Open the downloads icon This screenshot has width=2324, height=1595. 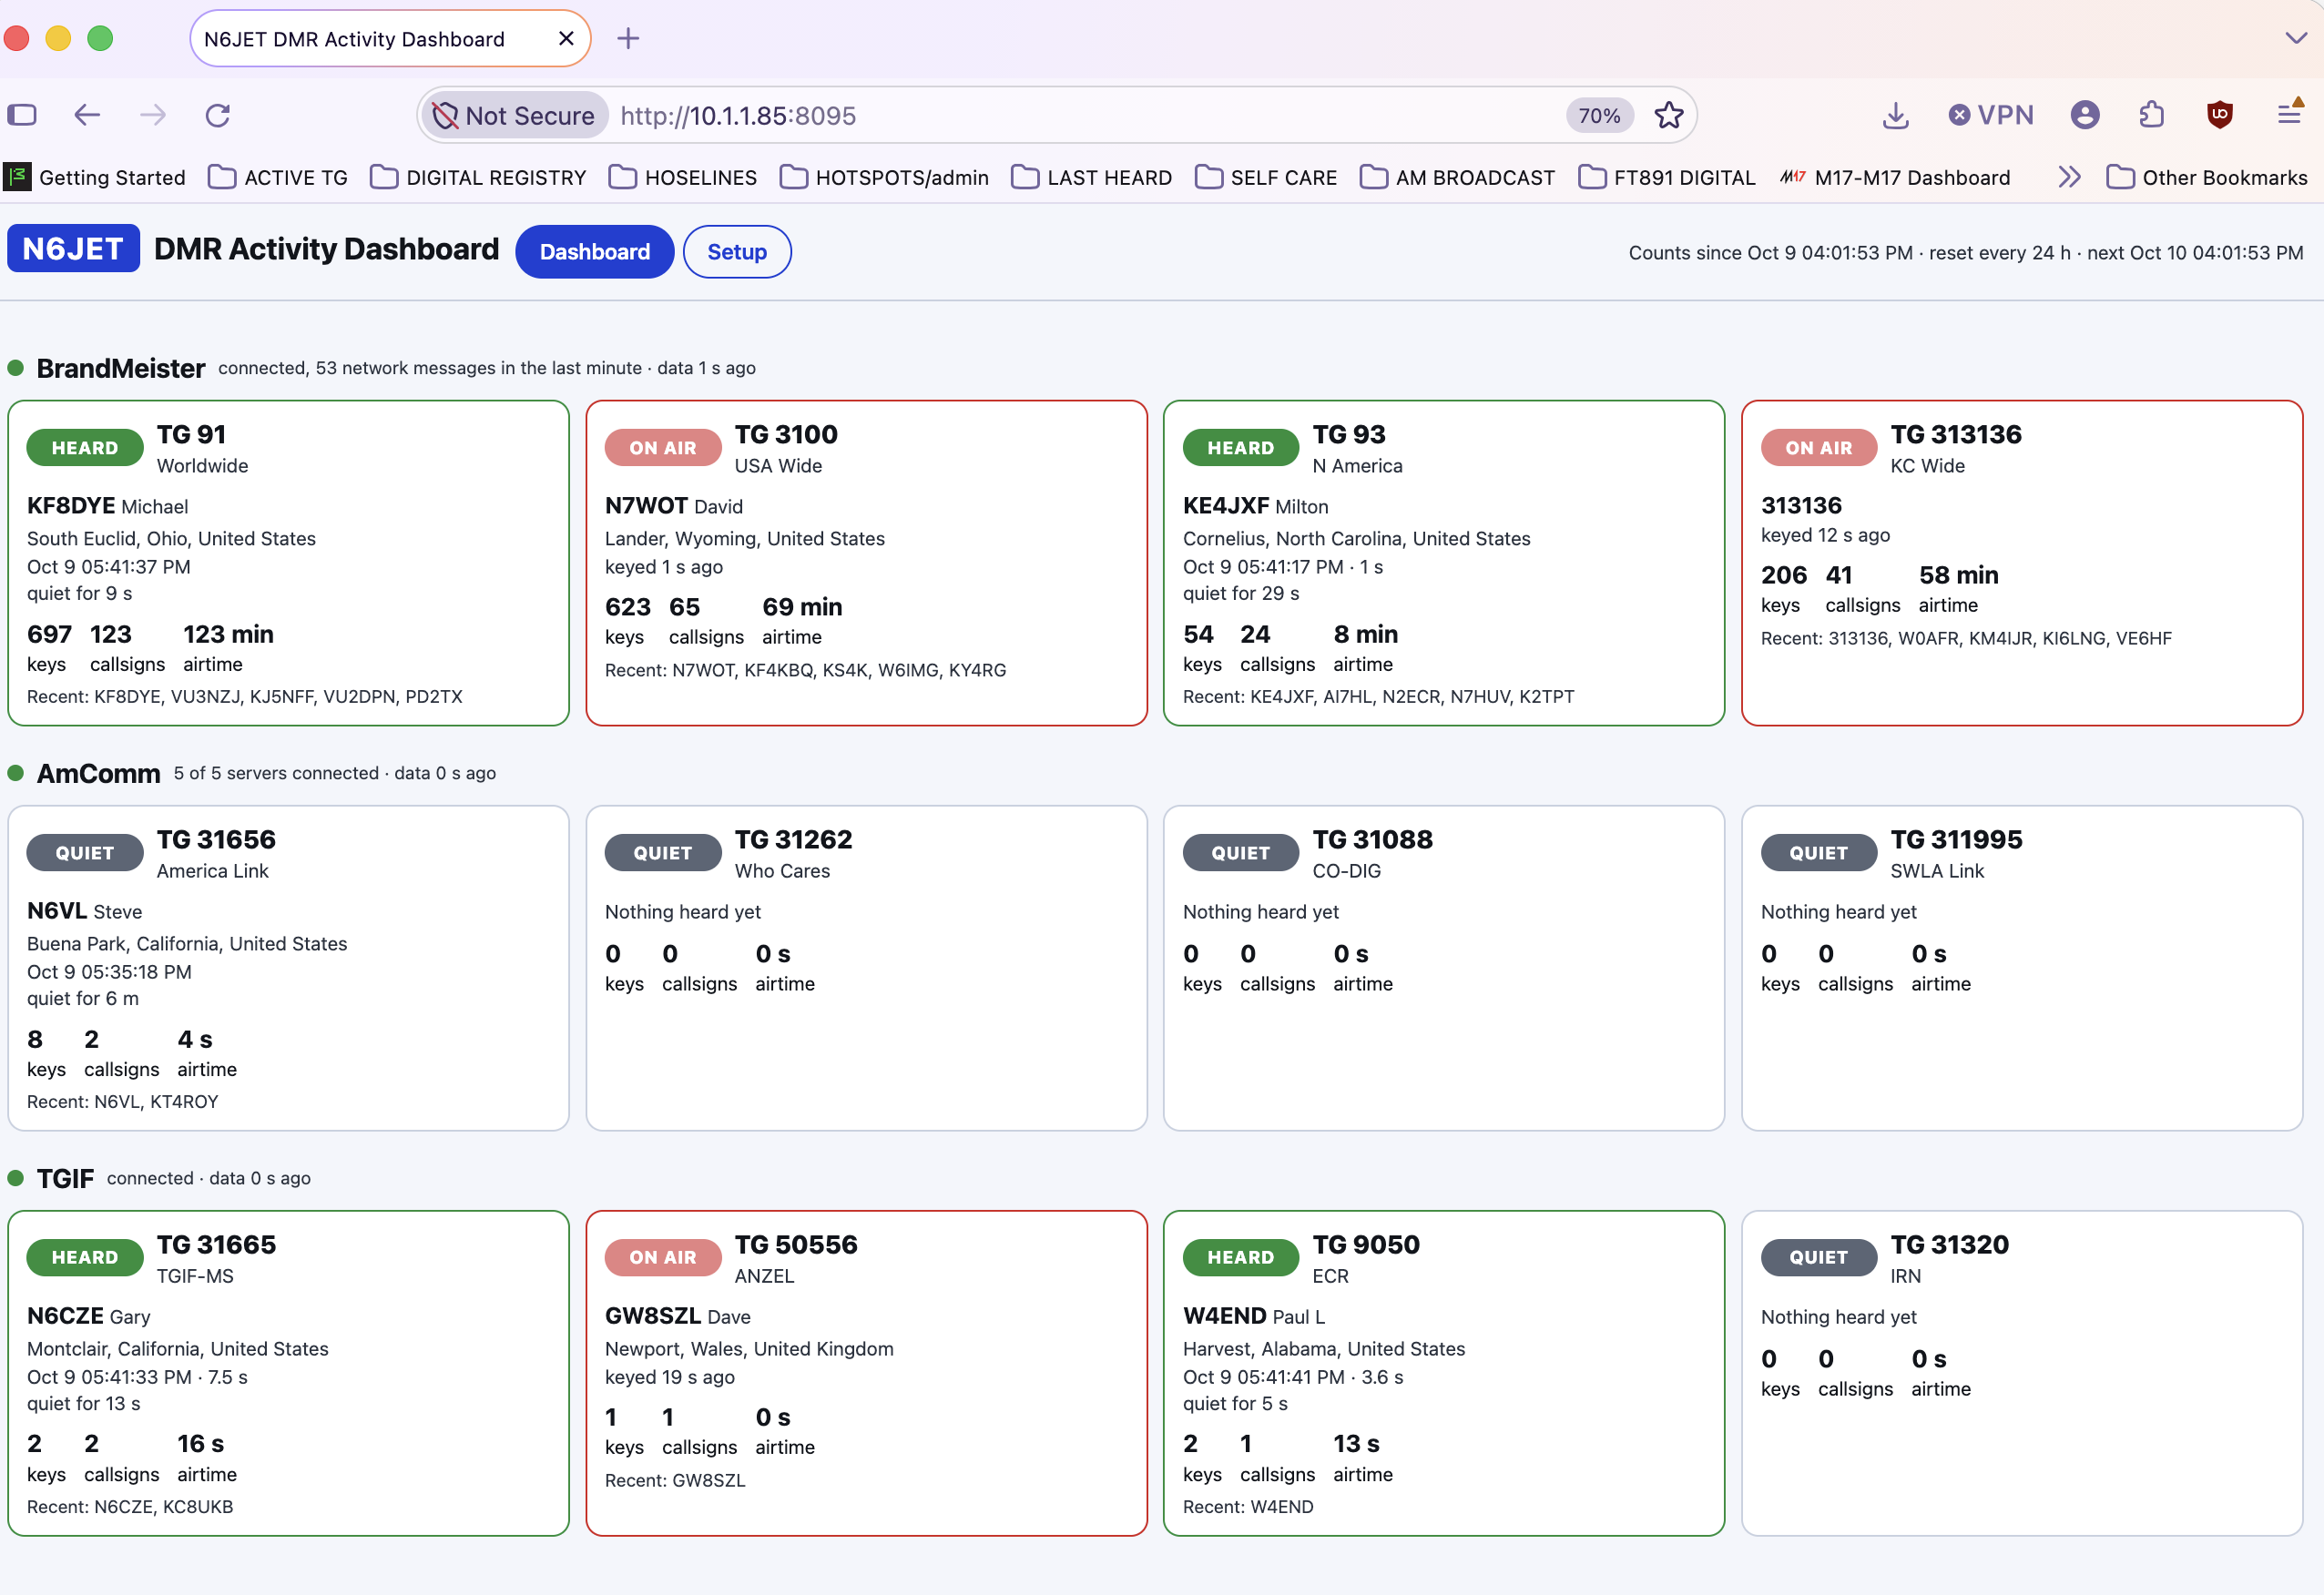(x=1895, y=115)
